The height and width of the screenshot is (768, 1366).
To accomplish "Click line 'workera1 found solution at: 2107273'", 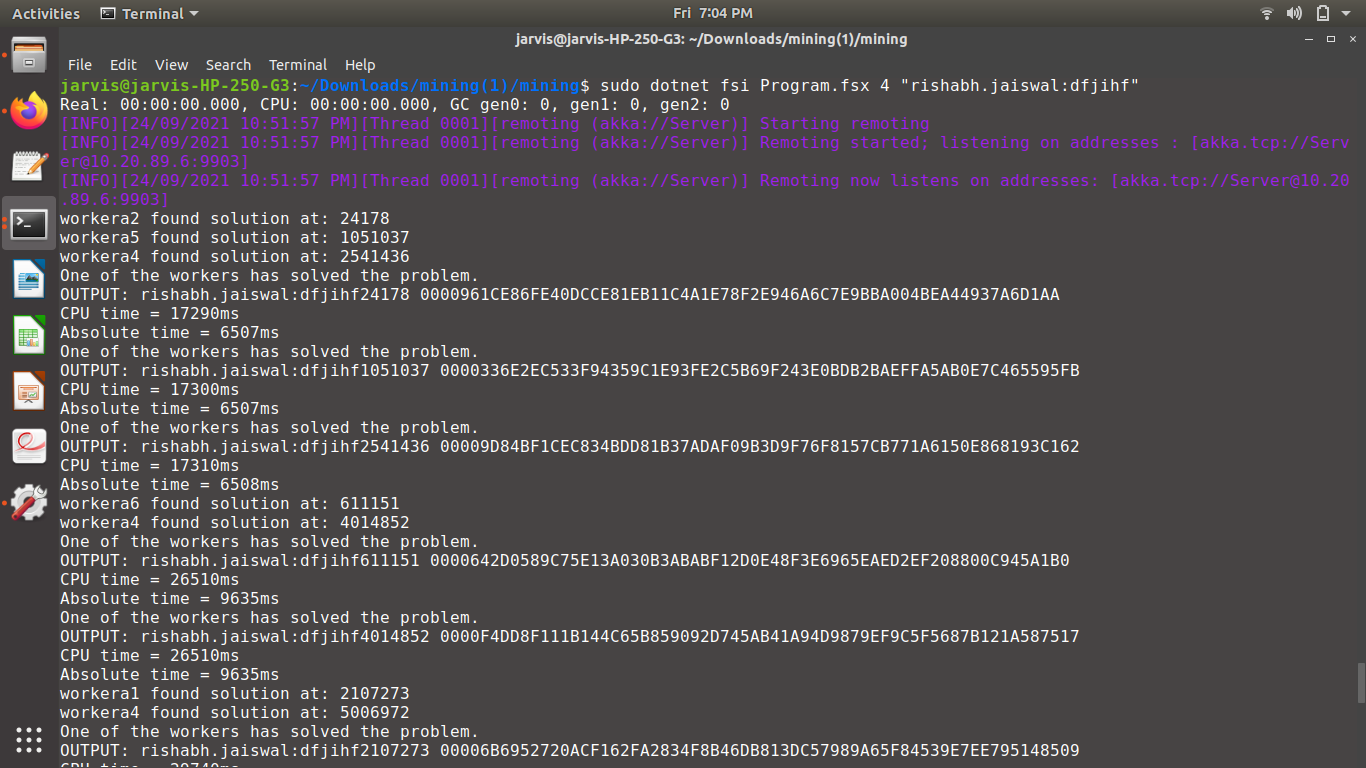I will 235,693.
